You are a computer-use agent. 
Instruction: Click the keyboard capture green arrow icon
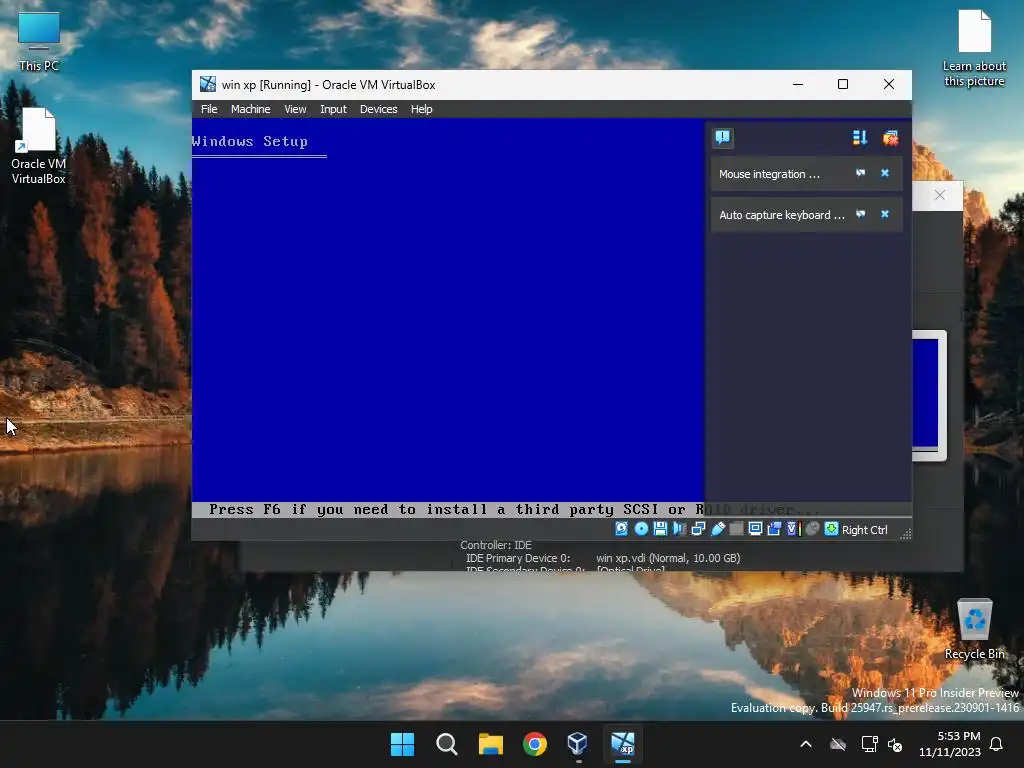click(831, 529)
